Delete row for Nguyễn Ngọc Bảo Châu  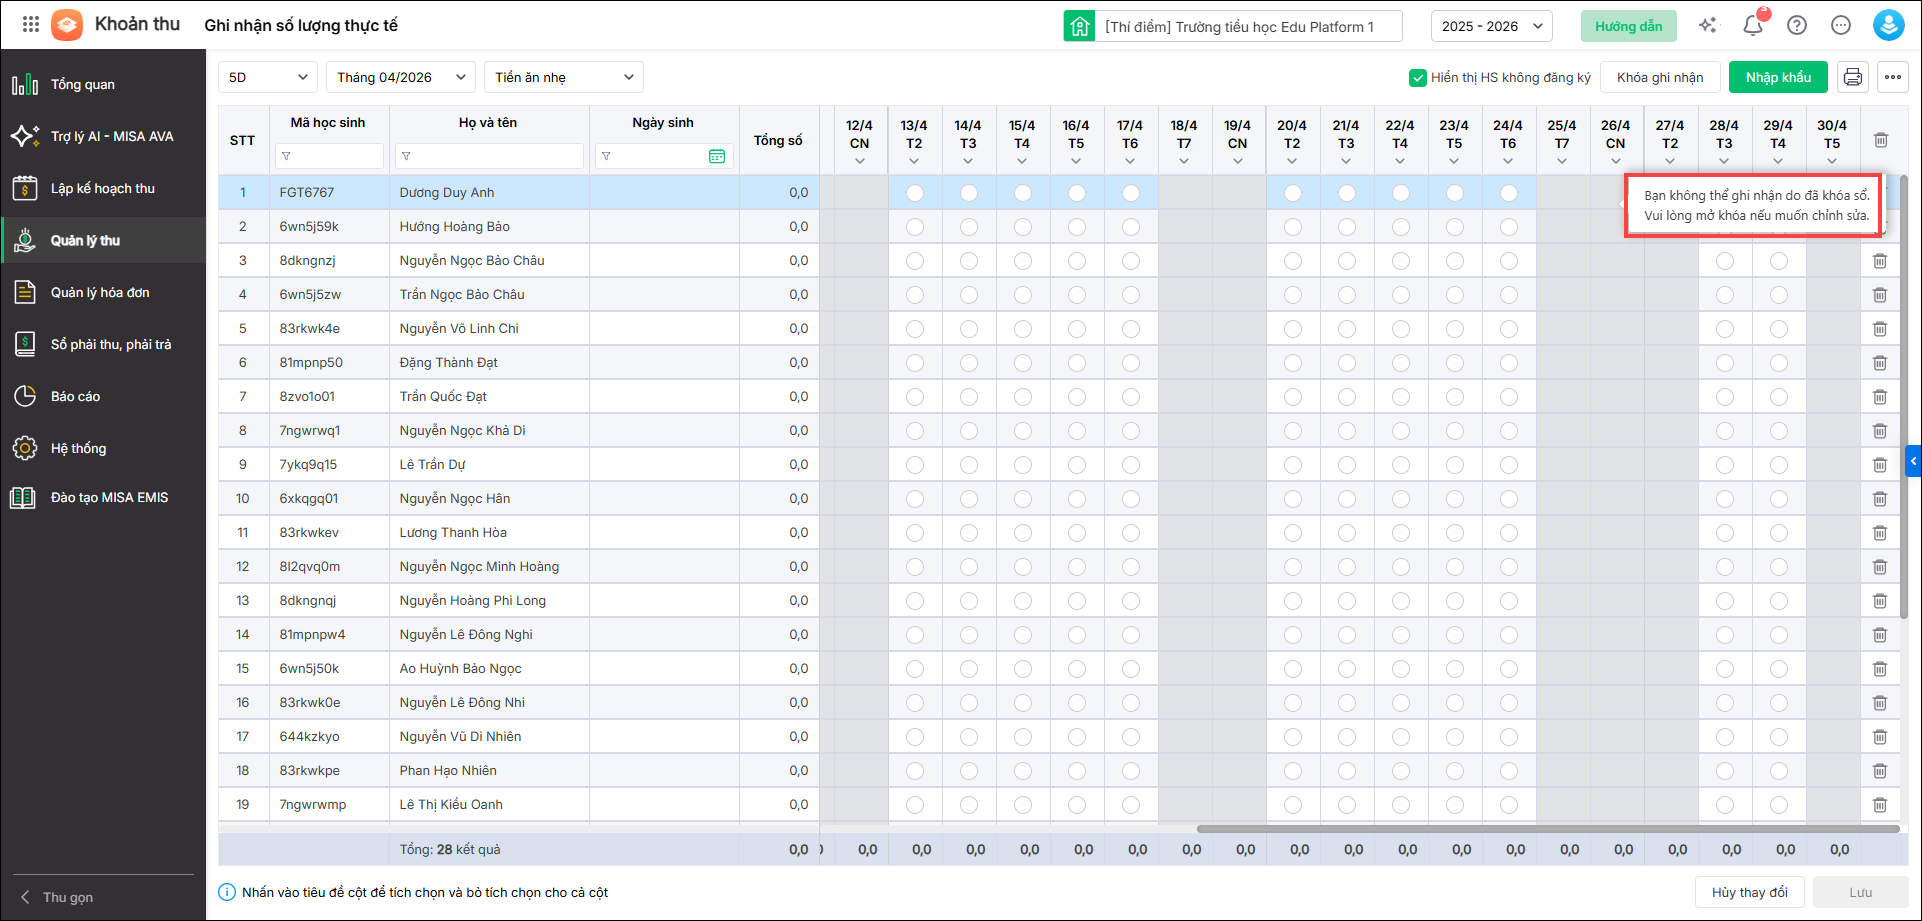[1880, 261]
